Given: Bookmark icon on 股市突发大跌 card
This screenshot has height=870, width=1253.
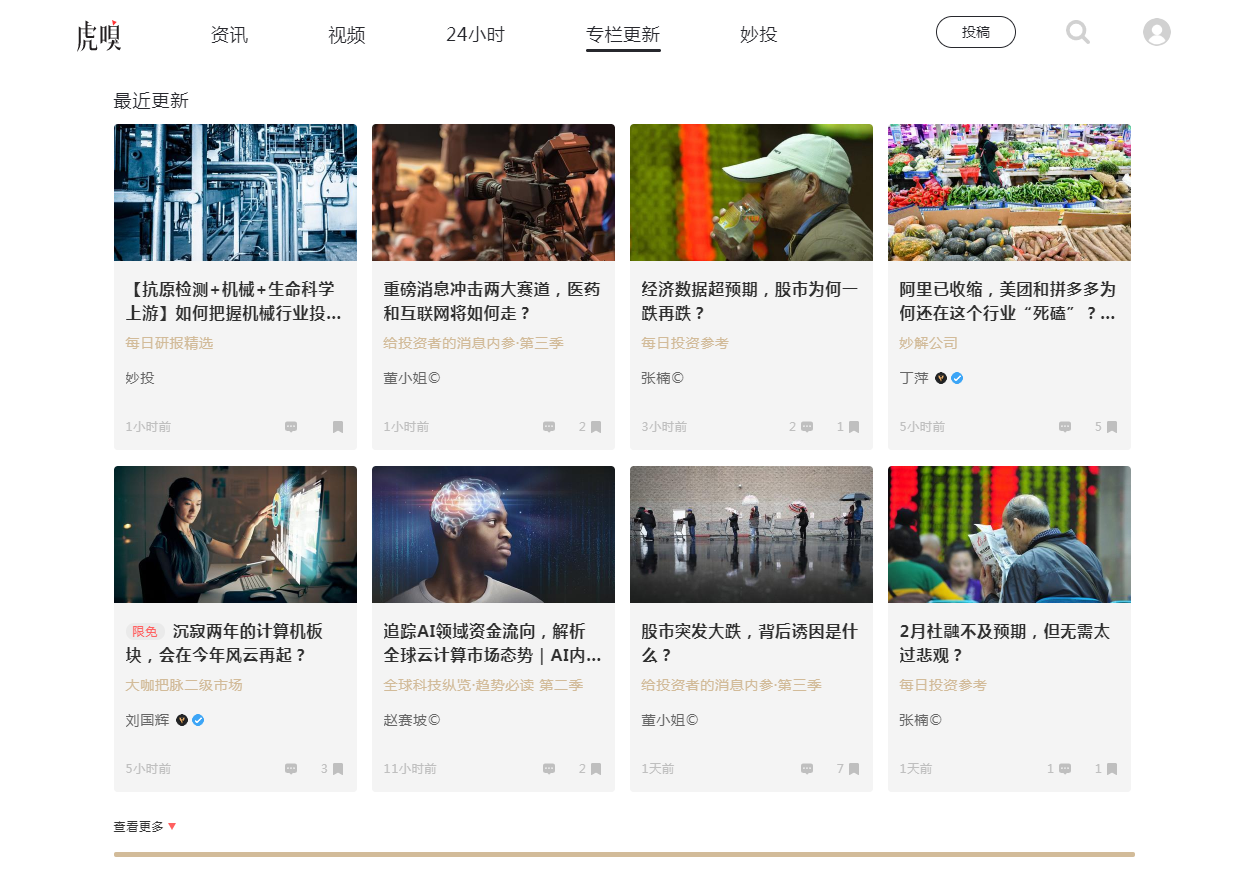Looking at the screenshot, I should [x=854, y=769].
